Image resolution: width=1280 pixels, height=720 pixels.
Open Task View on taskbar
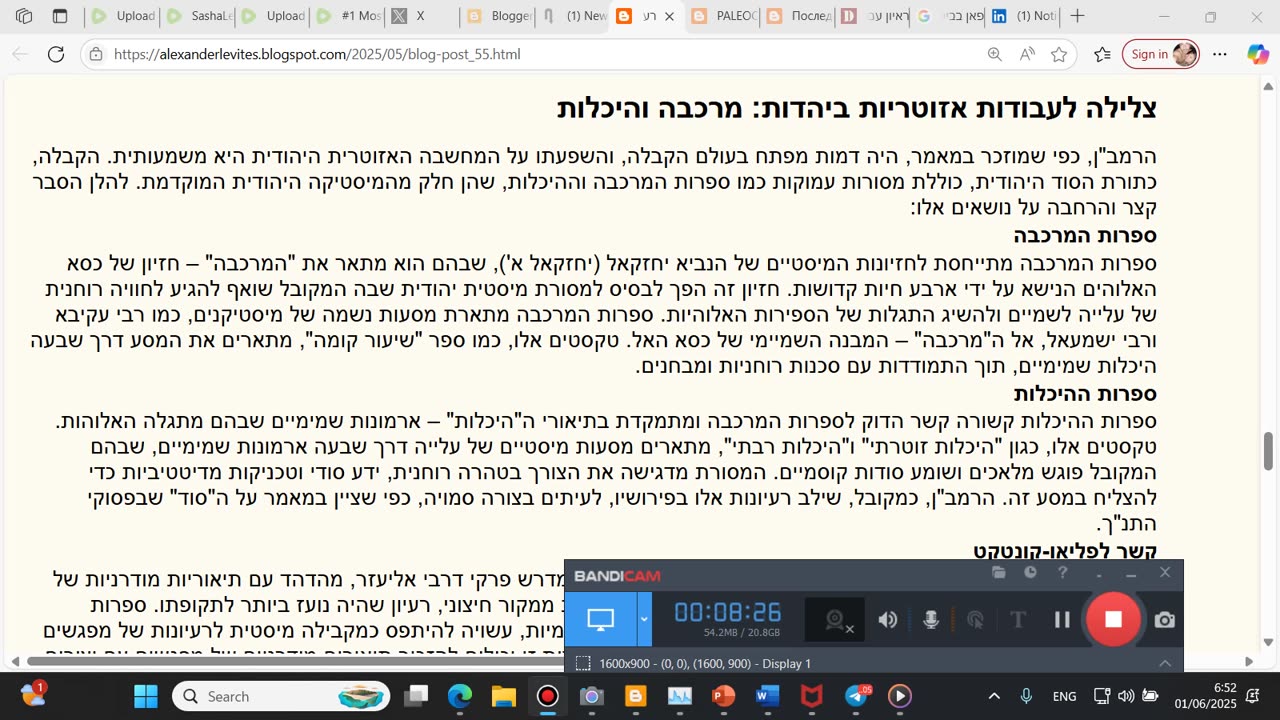point(416,696)
